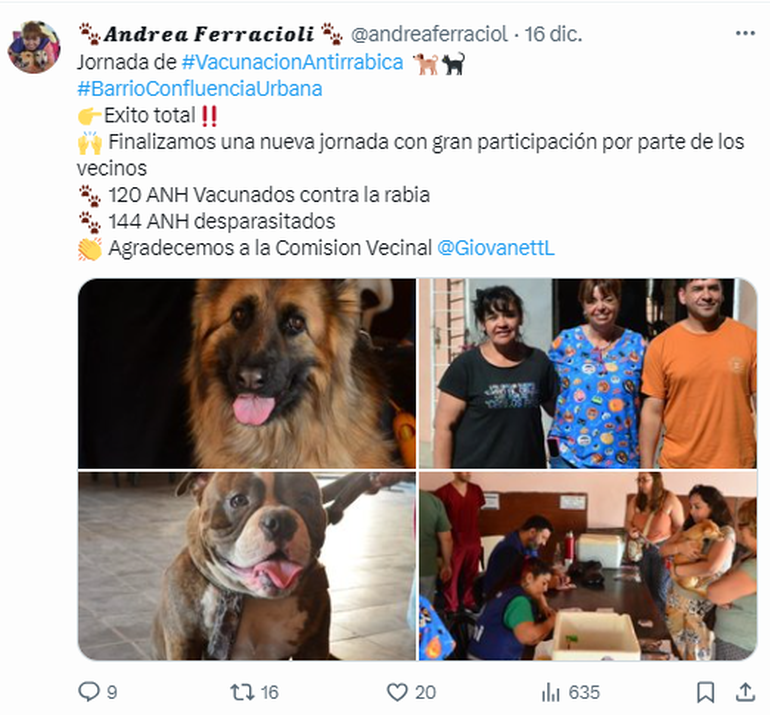Click the 16 retweets count

point(269,692)
